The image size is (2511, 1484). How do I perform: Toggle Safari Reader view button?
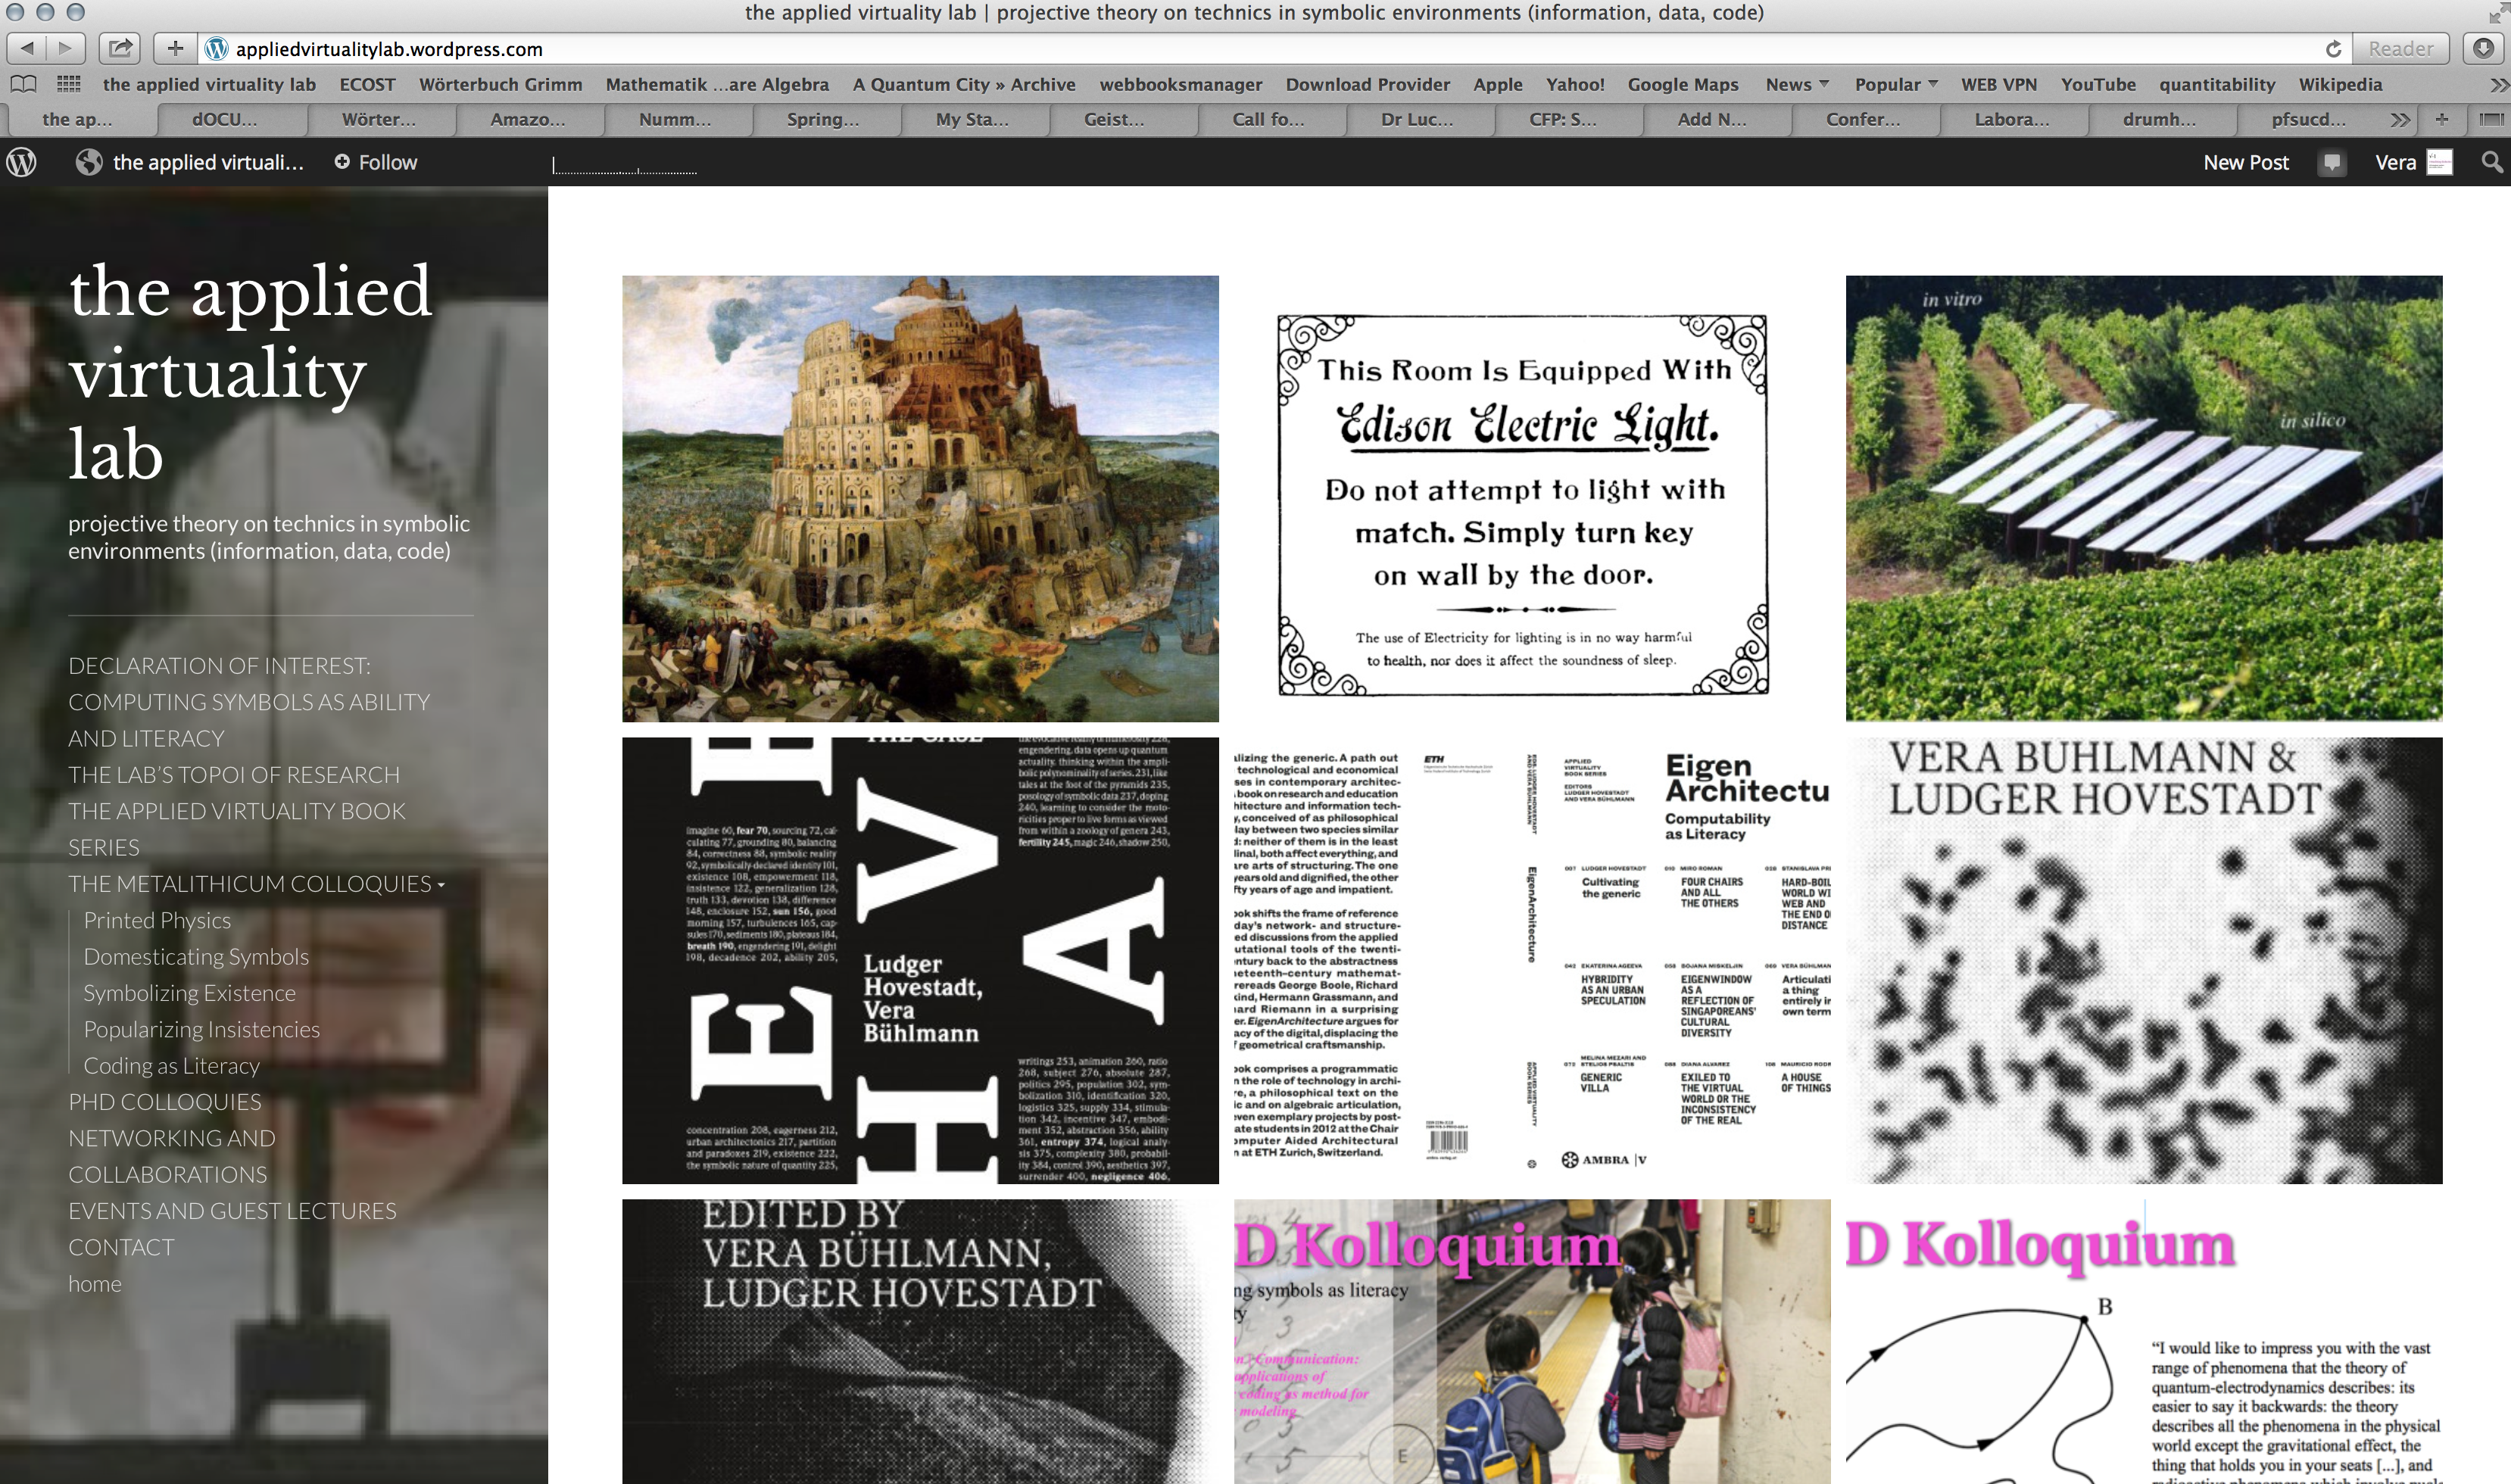tap(2400, 48)
